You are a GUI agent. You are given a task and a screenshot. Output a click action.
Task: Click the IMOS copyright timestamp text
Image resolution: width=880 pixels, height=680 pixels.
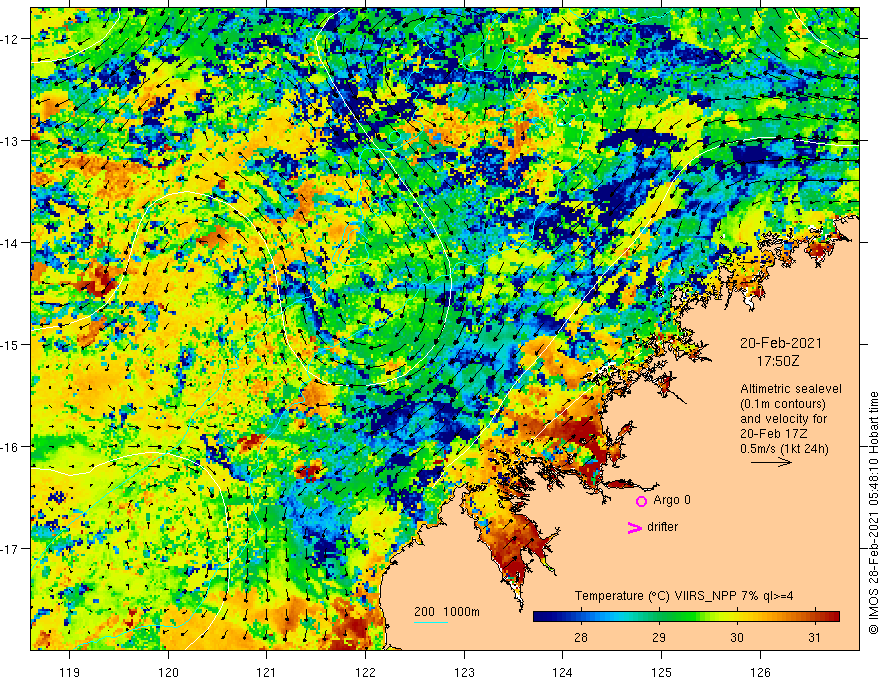[873, 513]
